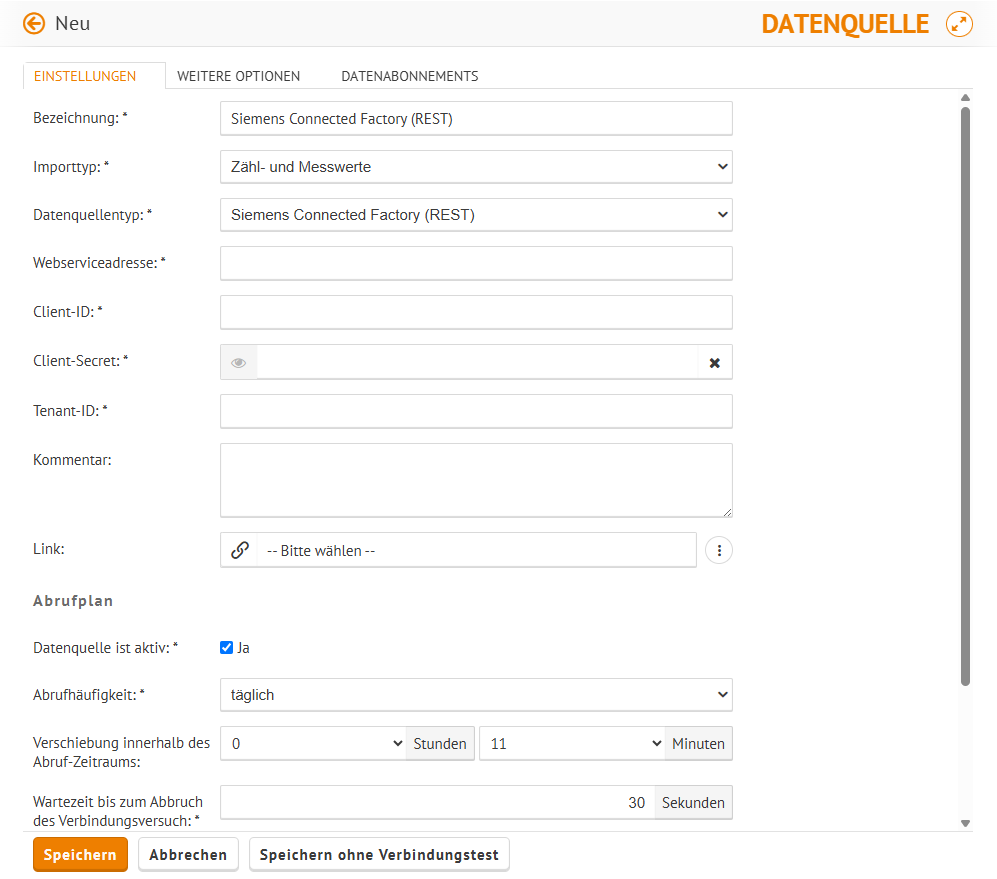Click into the Kommentar text area
997x879 pixels.
(x=476, y=480)
